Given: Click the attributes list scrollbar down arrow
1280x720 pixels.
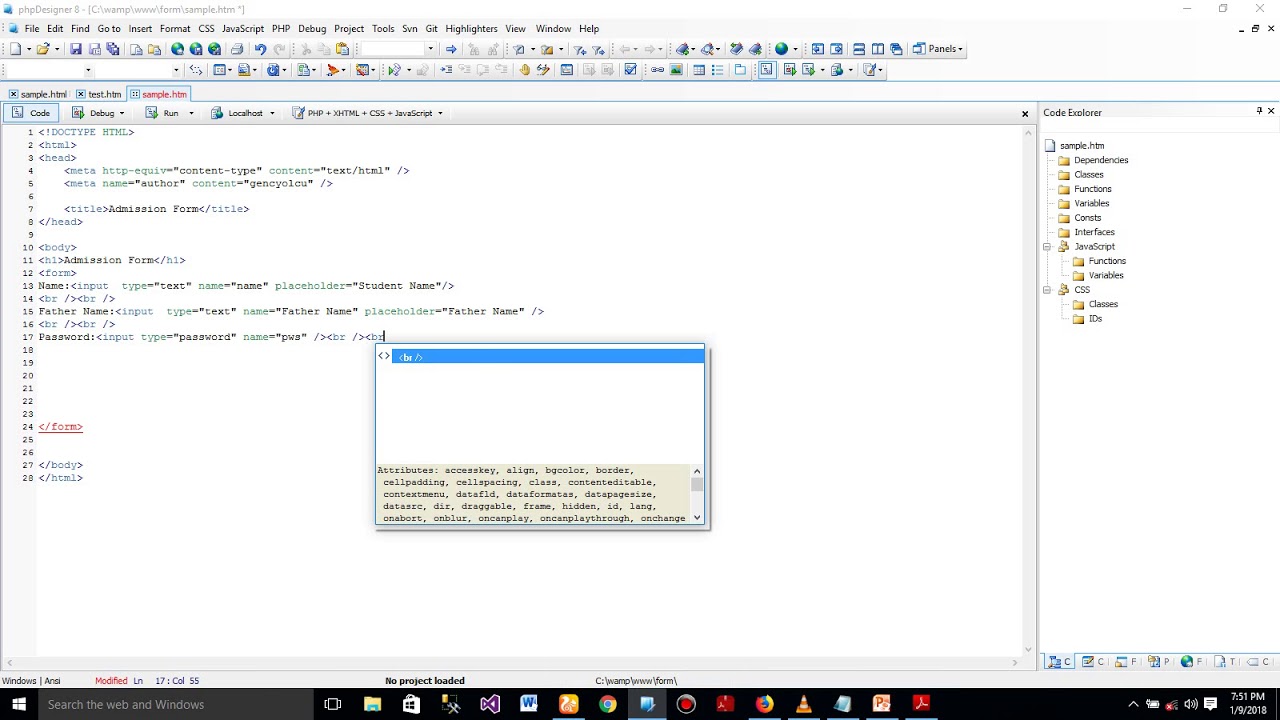Looking at the screenshot, I should click(697, 518).
